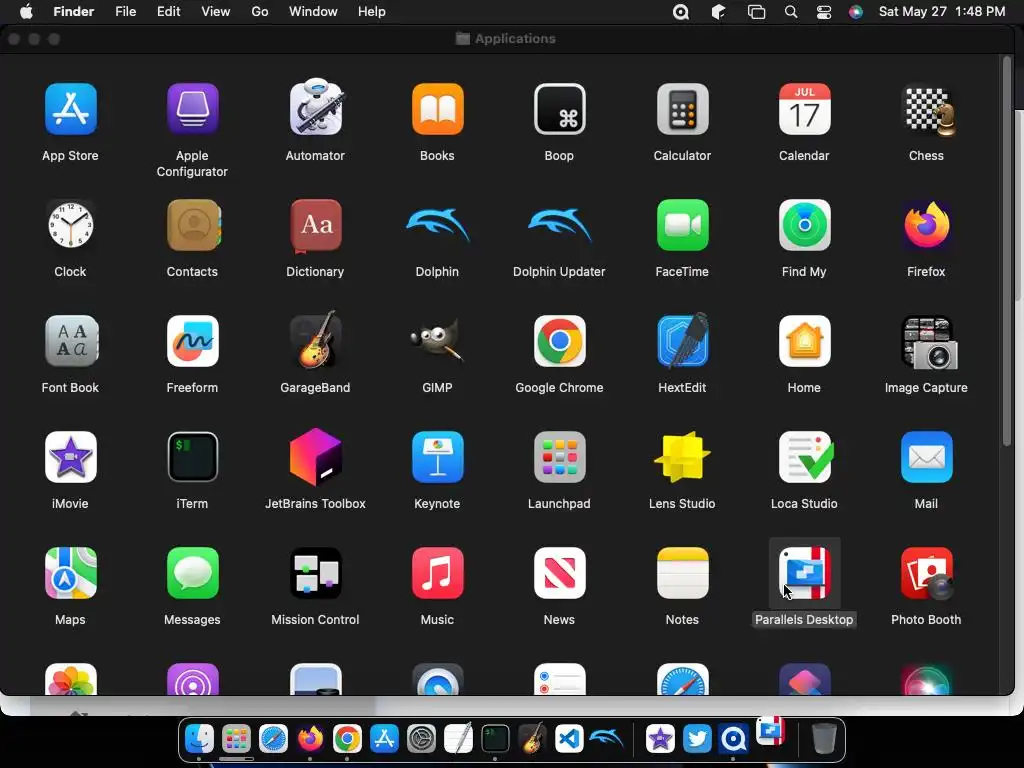Open Twitter from the Dock

click(x=697, y=739)
